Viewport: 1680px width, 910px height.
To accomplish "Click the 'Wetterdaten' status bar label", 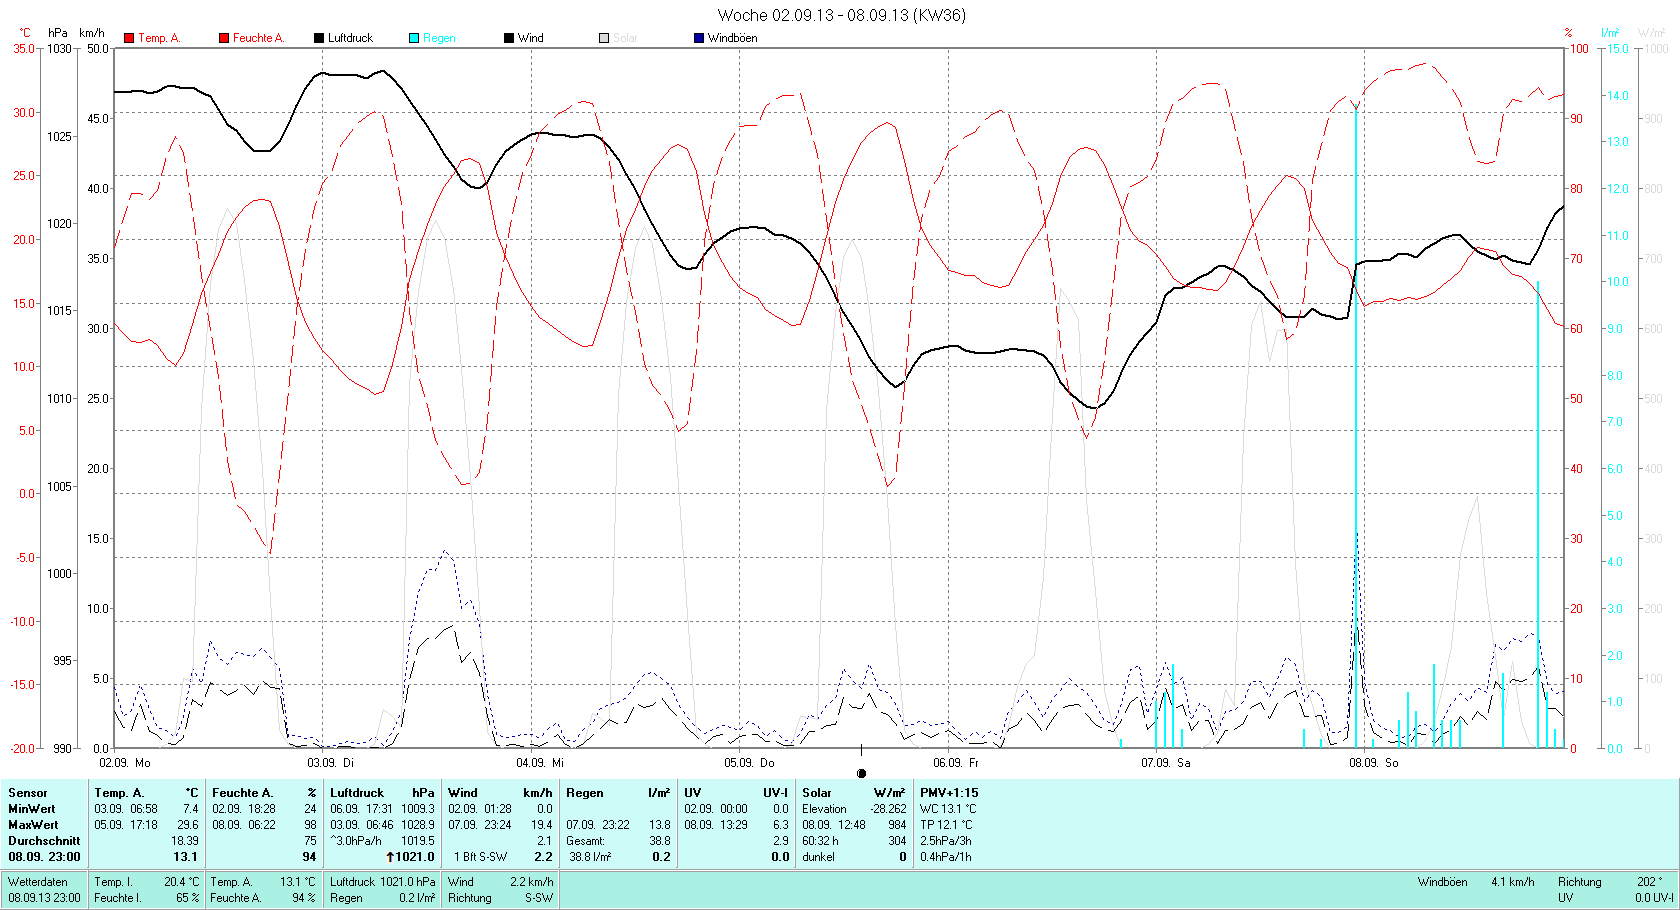I will (38, 882).
